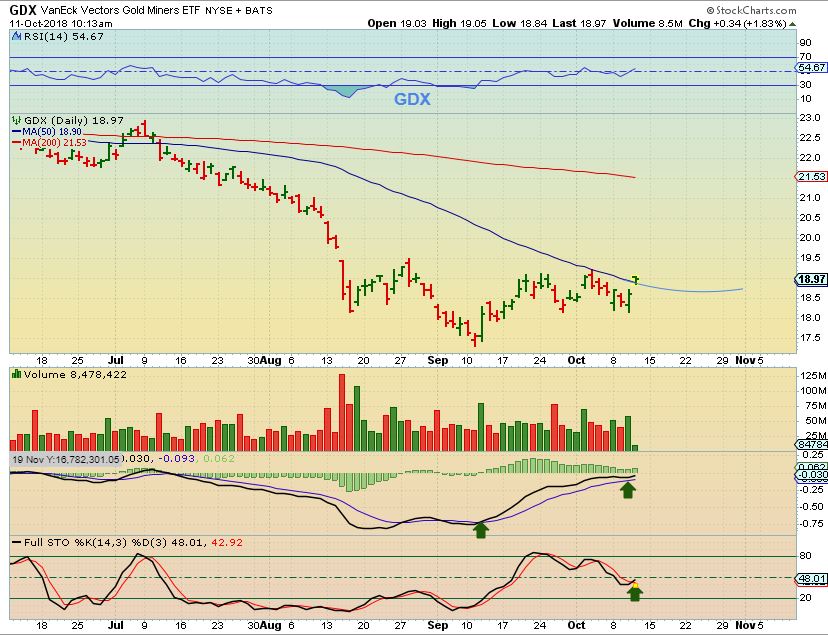Image resolution: width=828 pixels, height=635 pixels.
Task: Click the '11-Oct-2018 10:13am' timestamp
Action: (61, 24)
